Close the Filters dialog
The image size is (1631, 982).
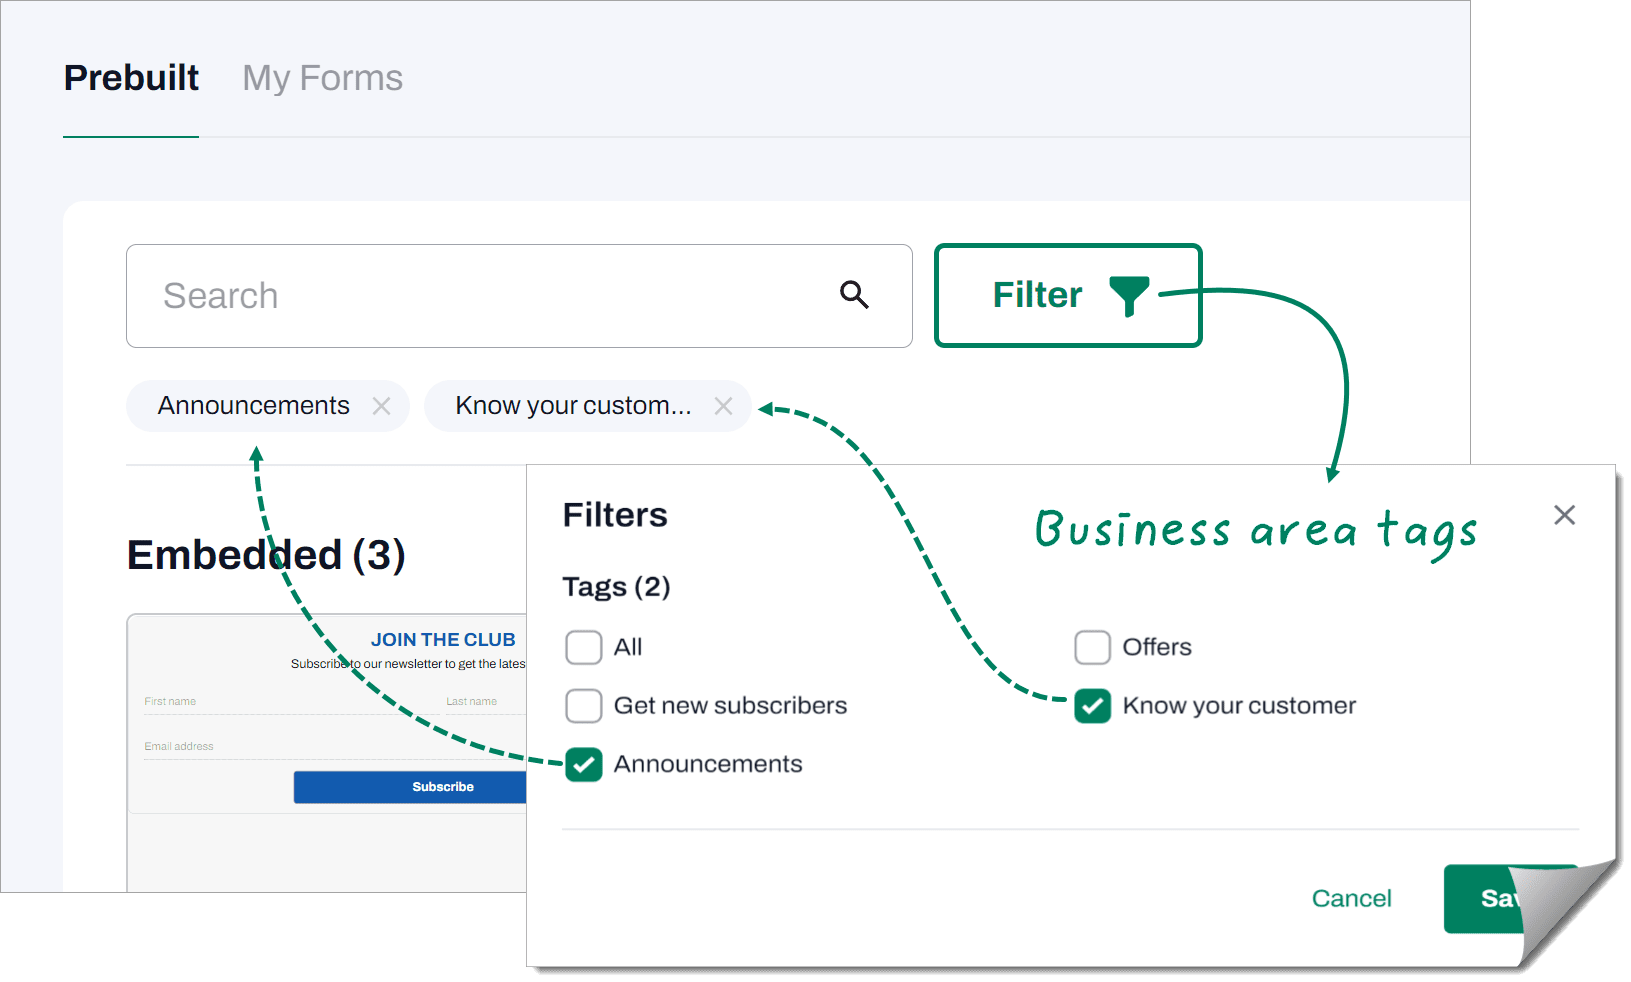tap(1564, 514)
